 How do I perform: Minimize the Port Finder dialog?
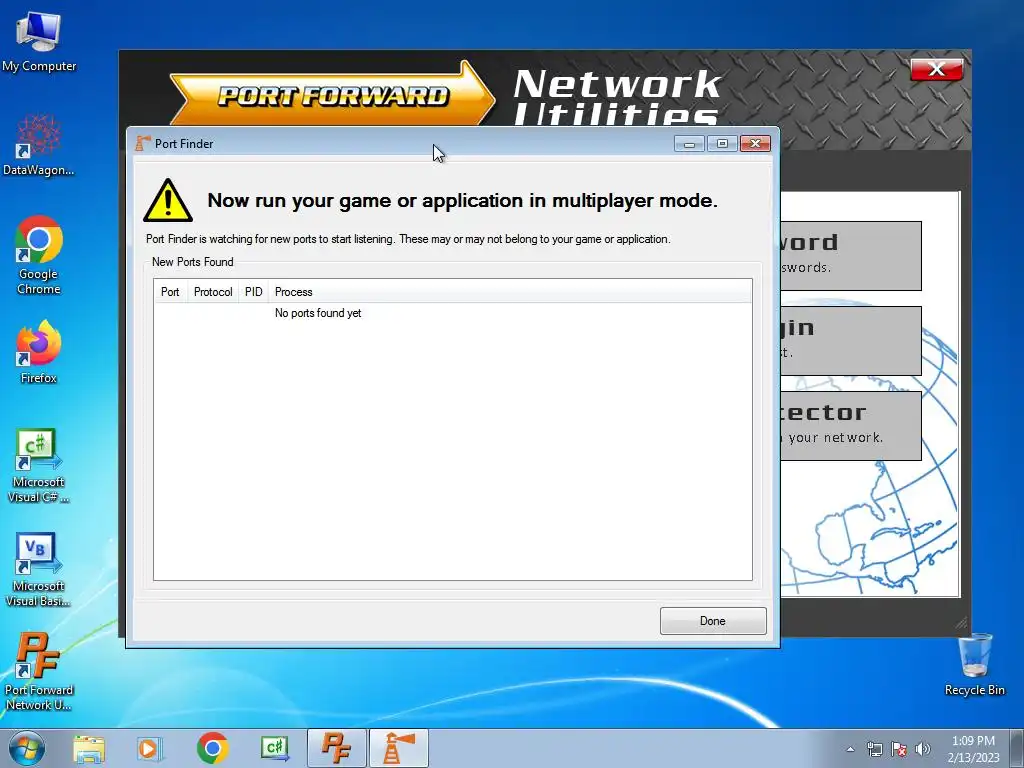point(689,143)
